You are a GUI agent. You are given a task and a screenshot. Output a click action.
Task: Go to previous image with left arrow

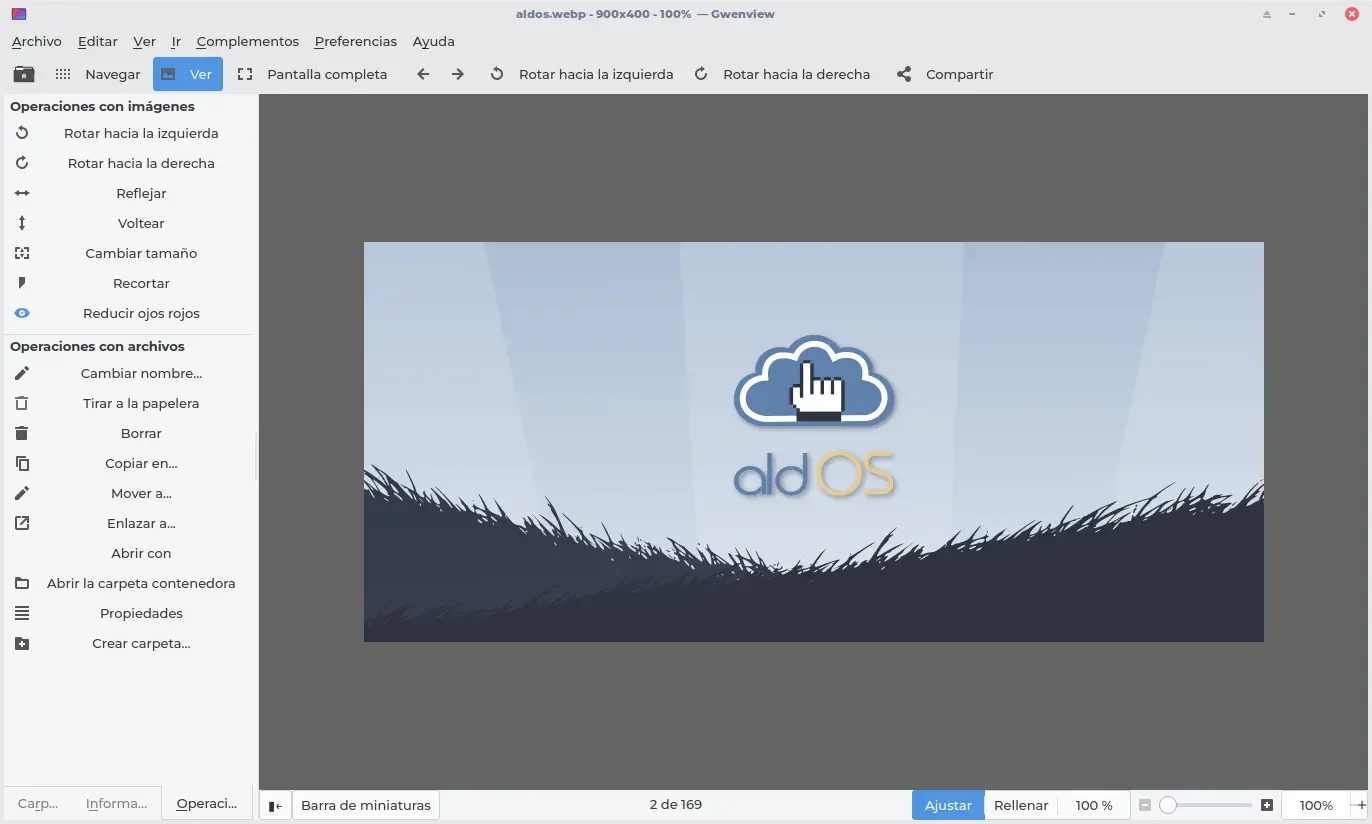[x=423, y=74]
